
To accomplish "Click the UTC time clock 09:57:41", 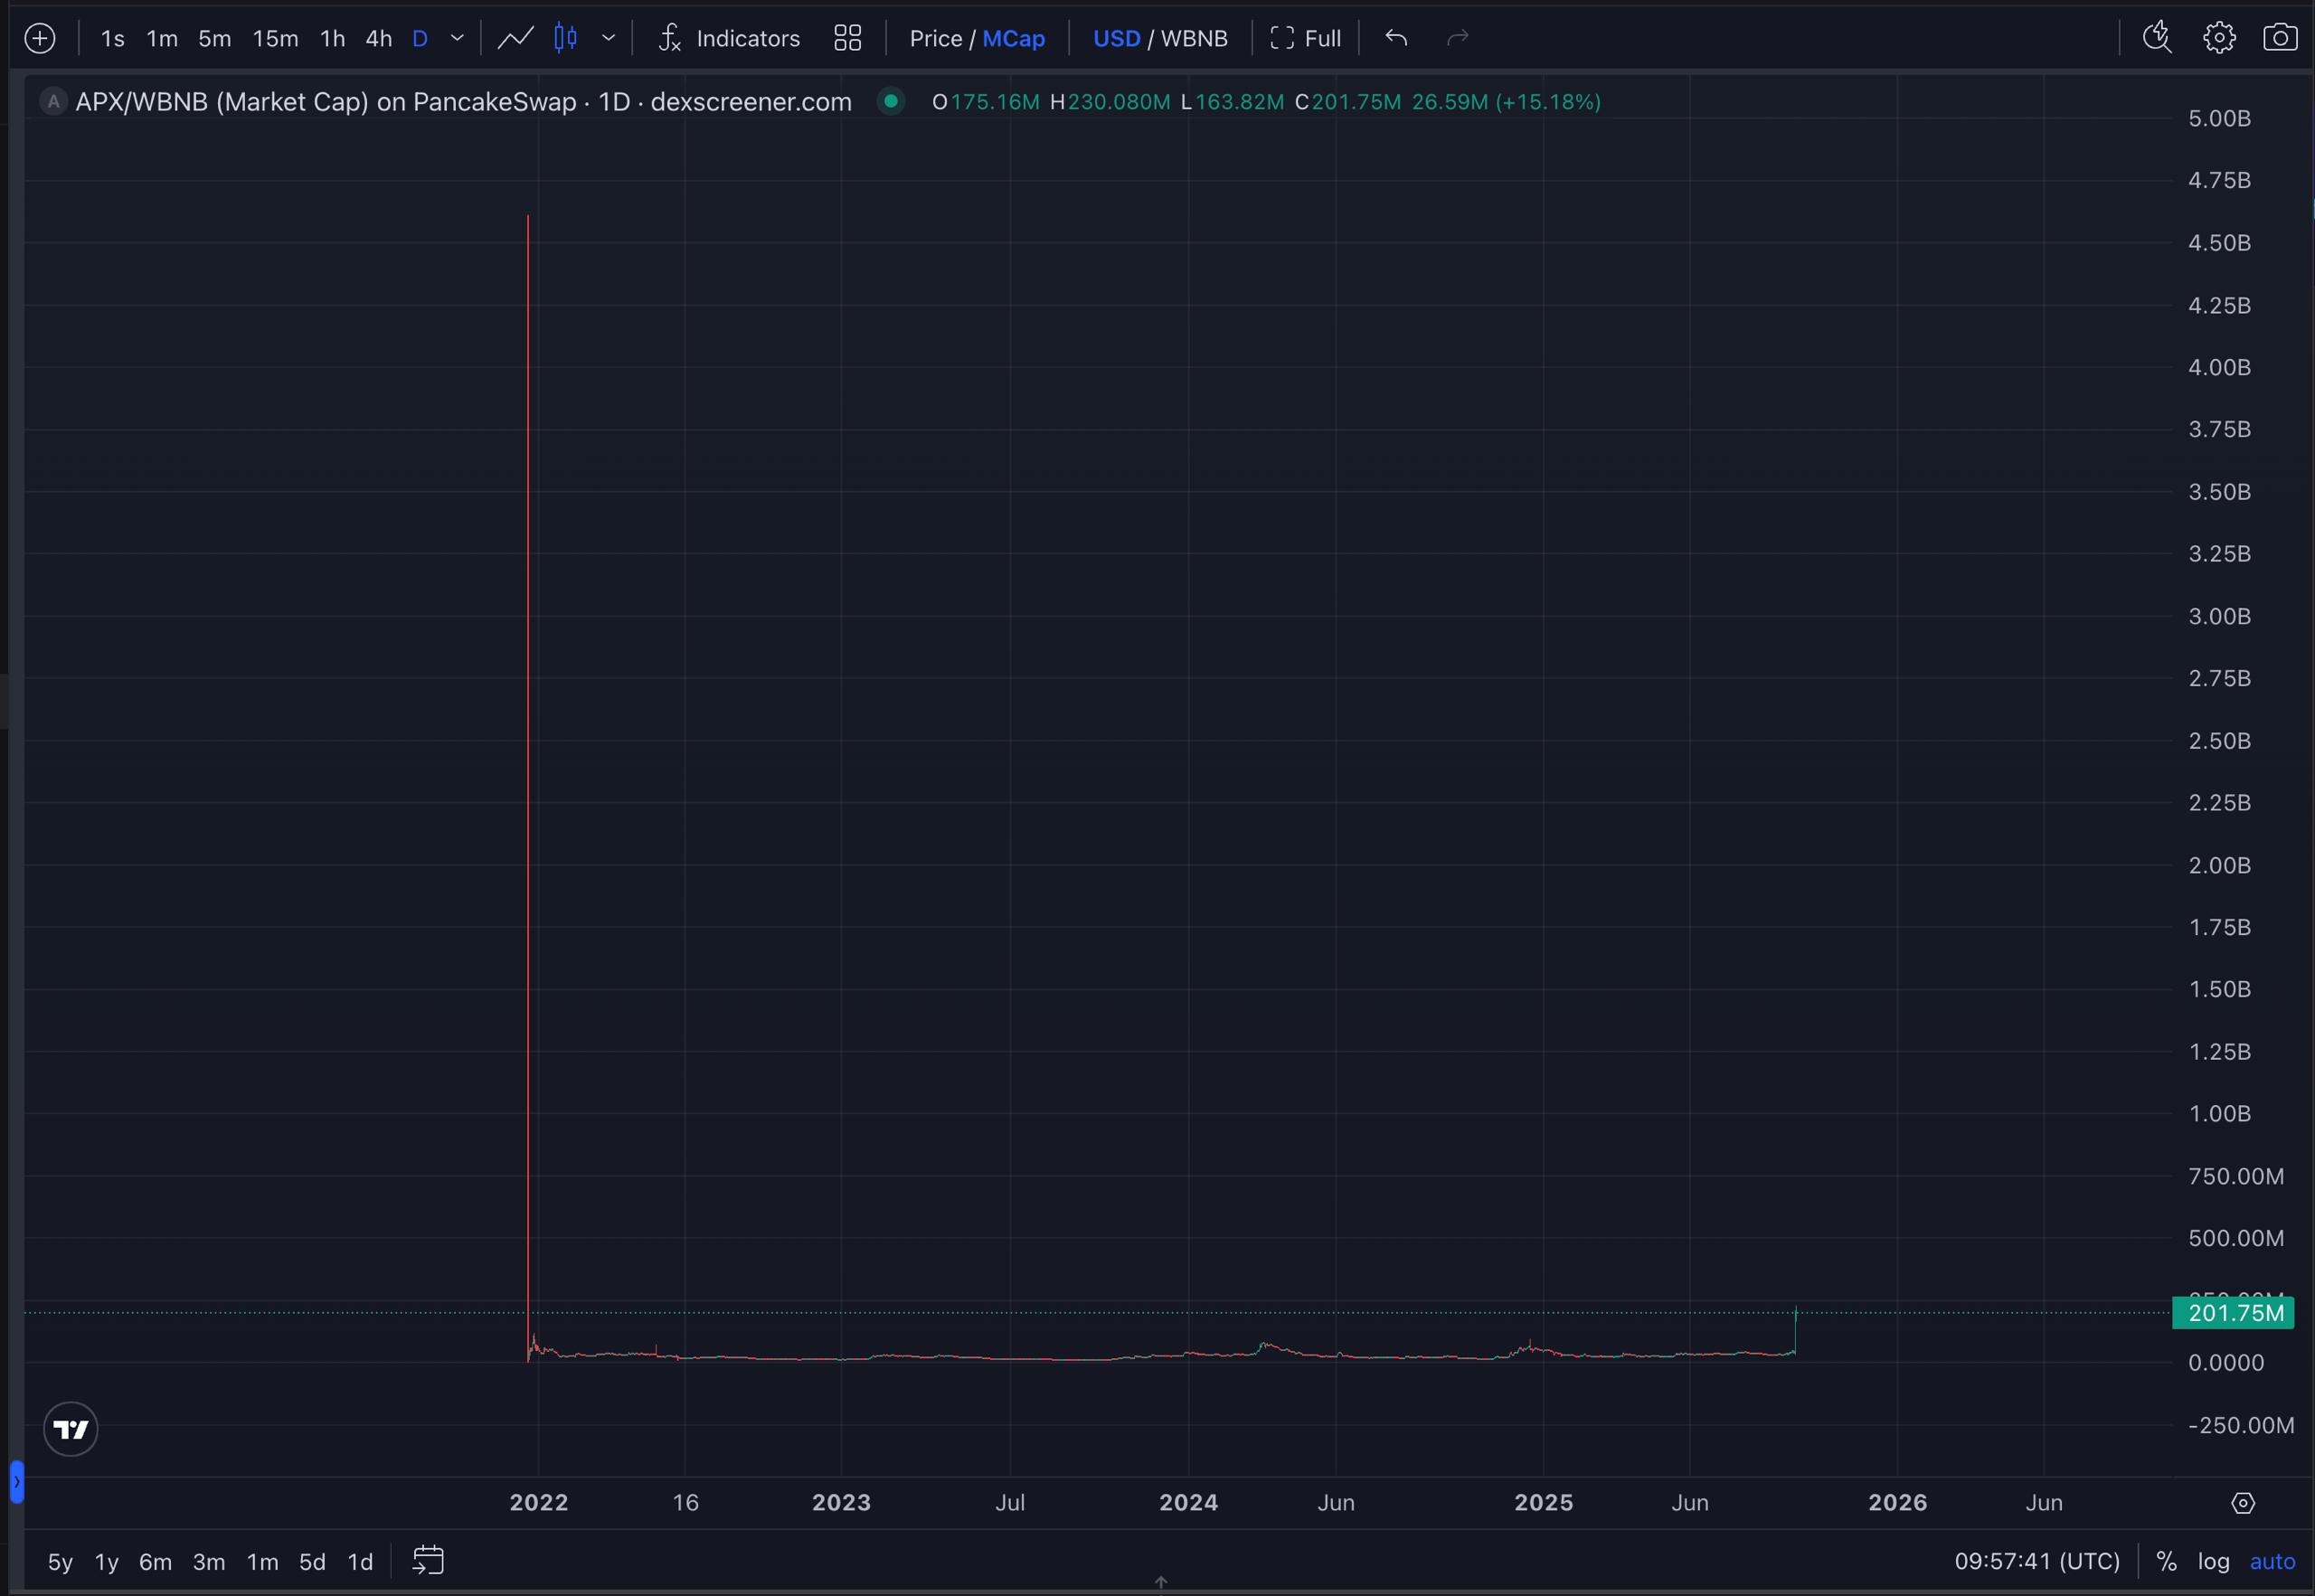I will (x=2037, y=1561).
